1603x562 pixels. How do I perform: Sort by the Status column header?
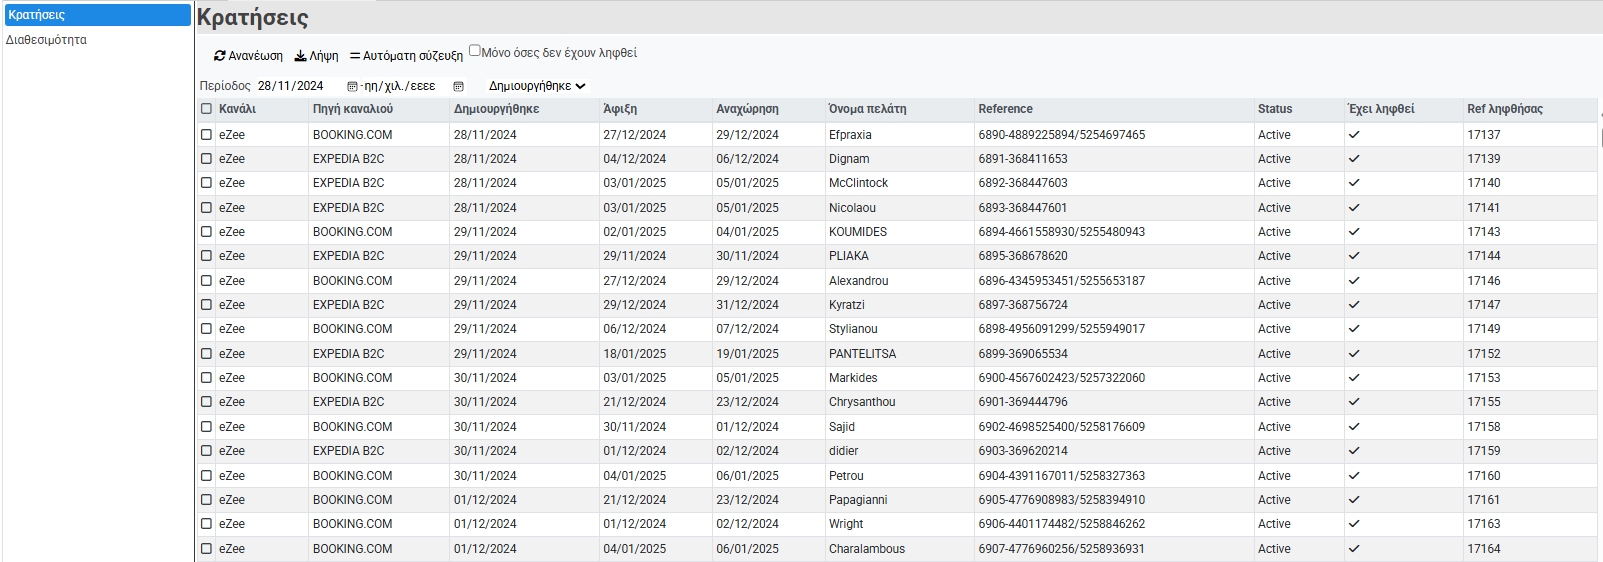(1275, 109)
